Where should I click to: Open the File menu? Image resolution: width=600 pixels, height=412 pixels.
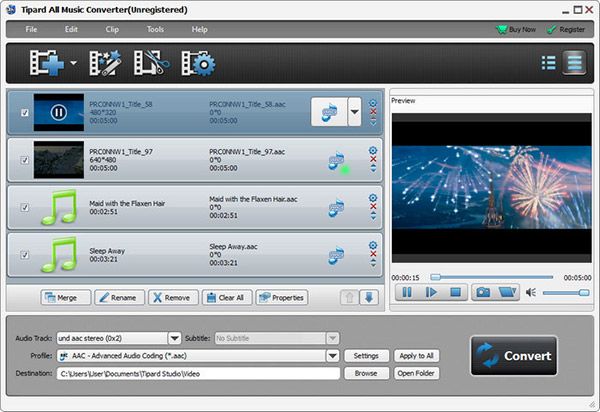pos(31,29)
